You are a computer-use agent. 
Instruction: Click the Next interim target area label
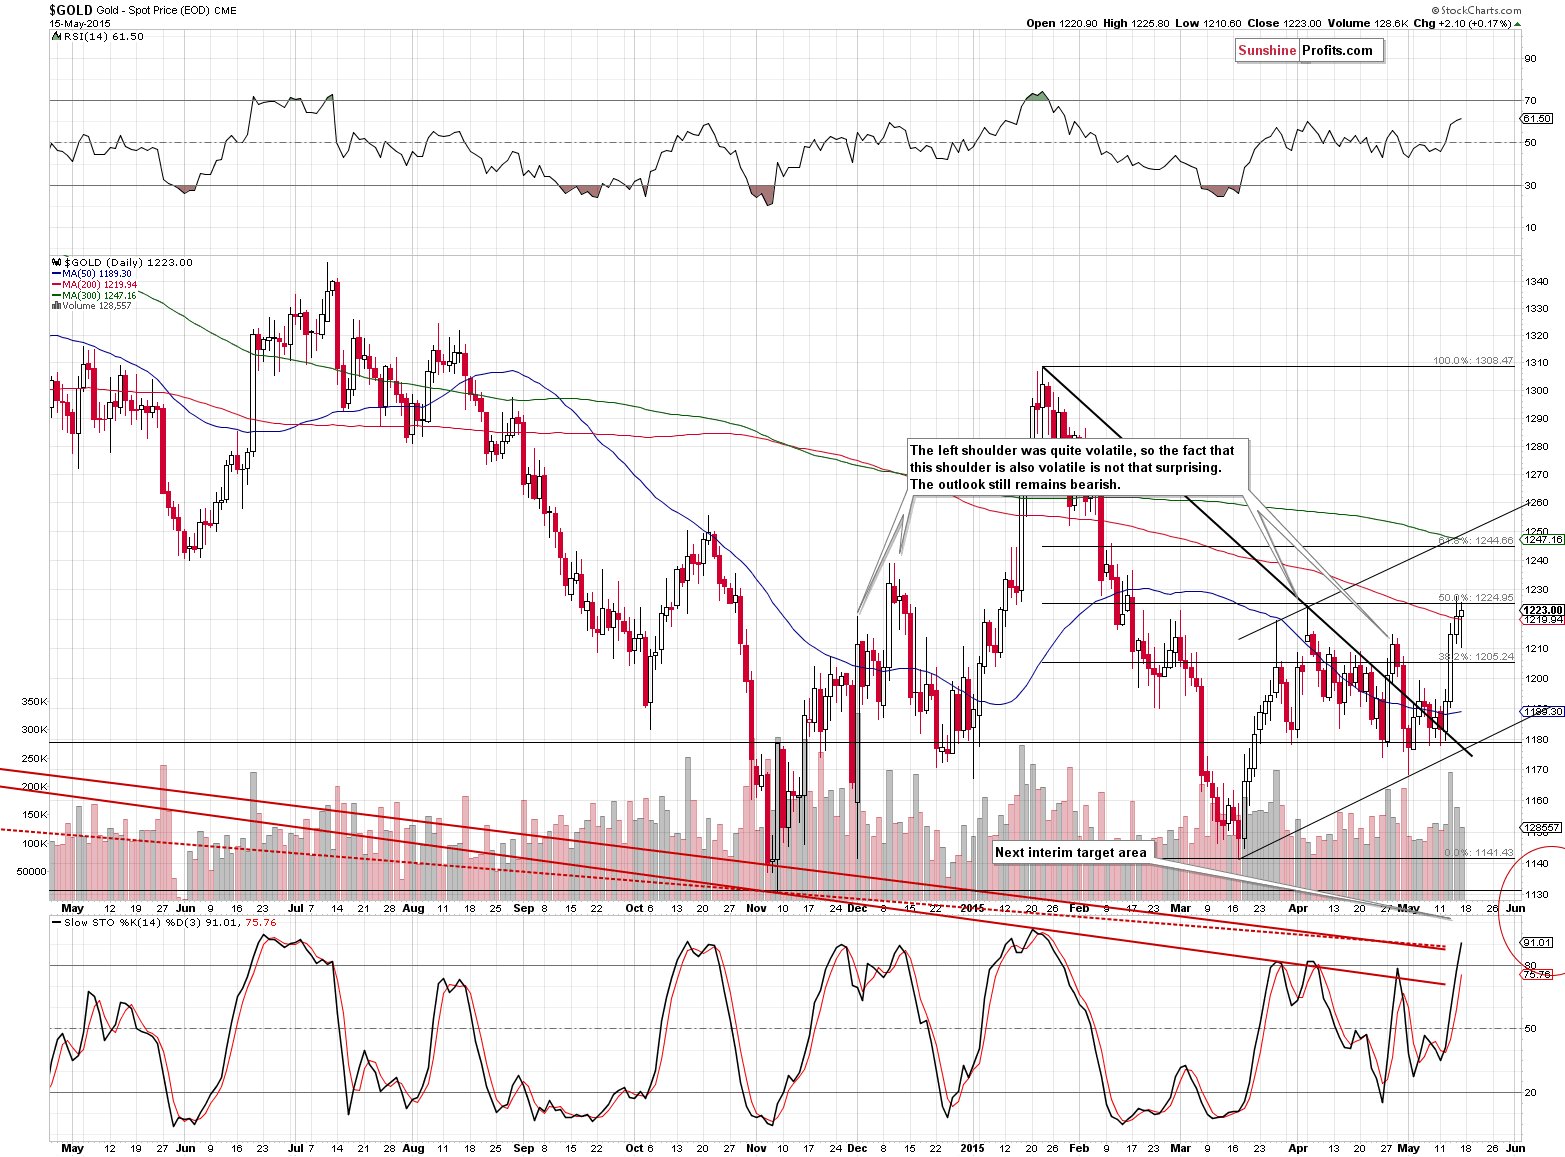coord(1071,852)
